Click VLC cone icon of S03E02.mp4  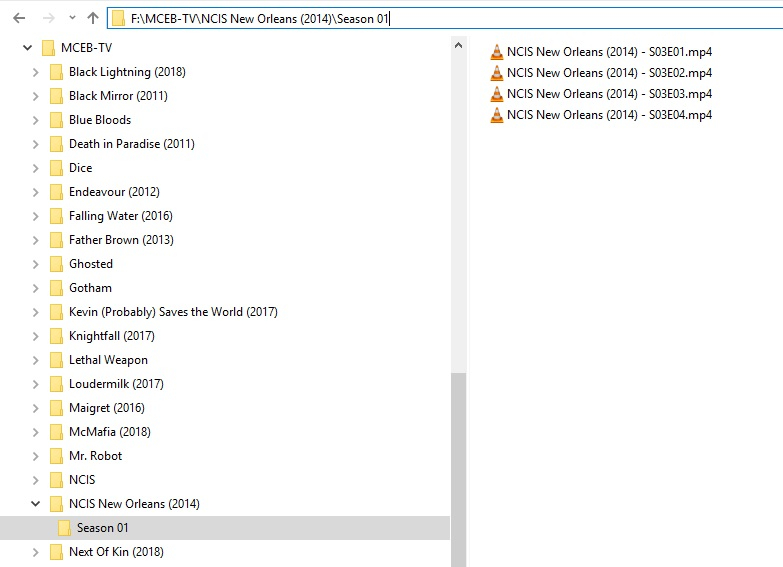pyautogui.click(x=496, y=73)
